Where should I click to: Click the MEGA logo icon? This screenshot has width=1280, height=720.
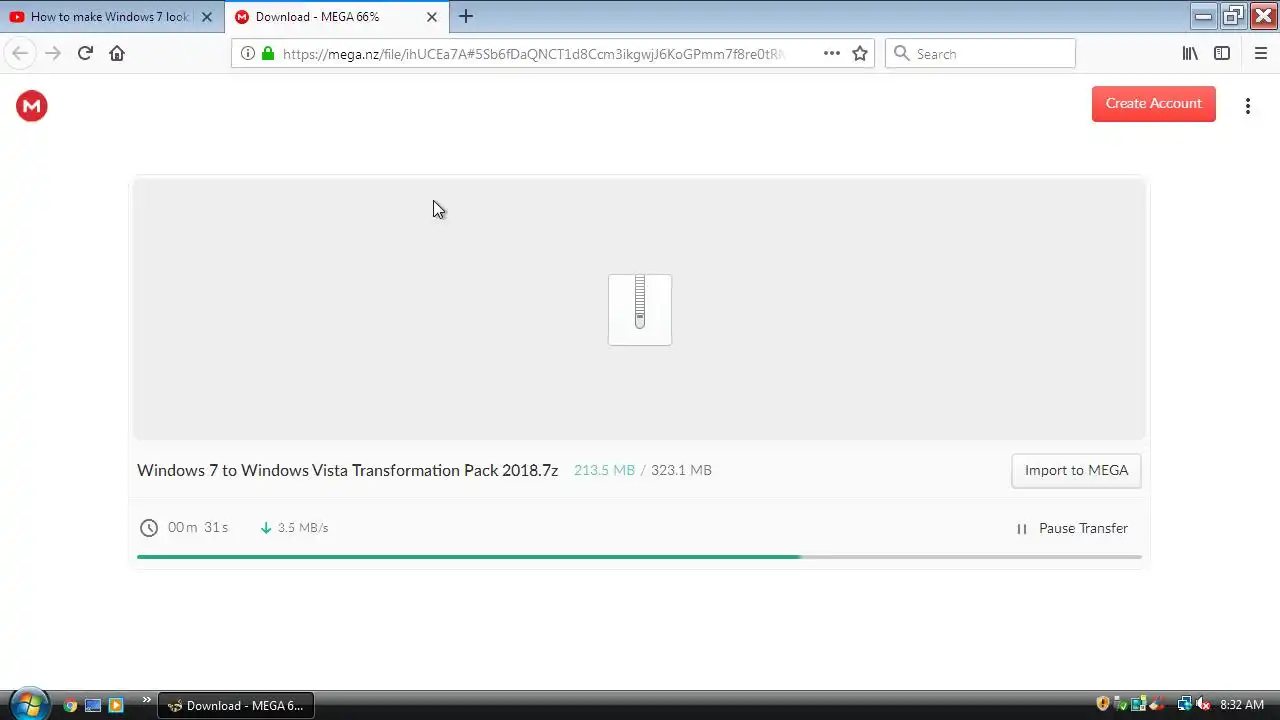point(32,106)
